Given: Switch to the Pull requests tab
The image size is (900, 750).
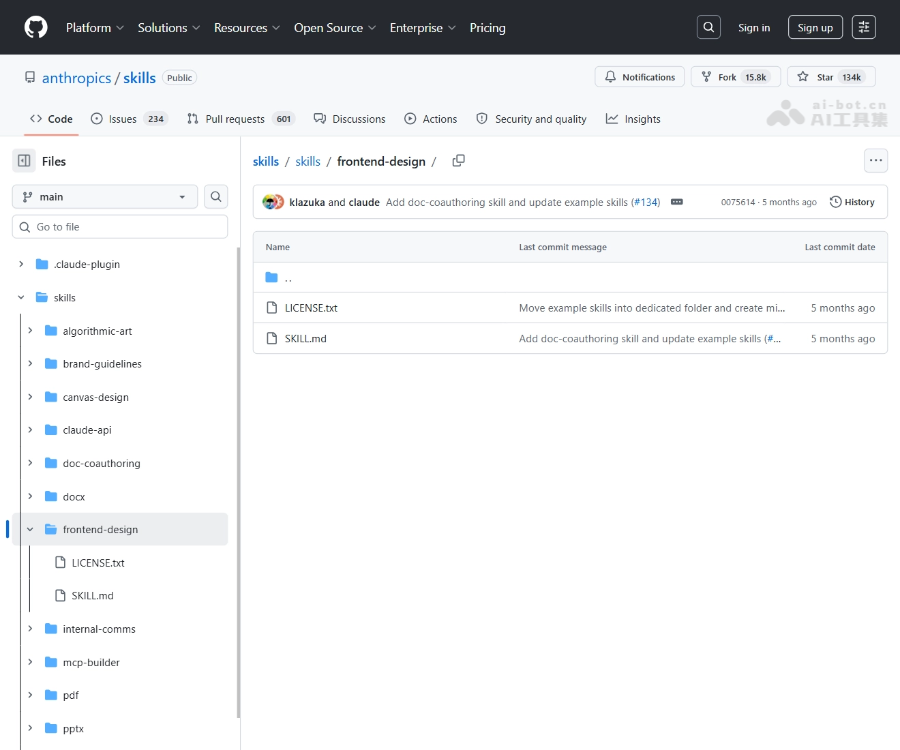Looking at the screenshot, I should pos(240,119).
